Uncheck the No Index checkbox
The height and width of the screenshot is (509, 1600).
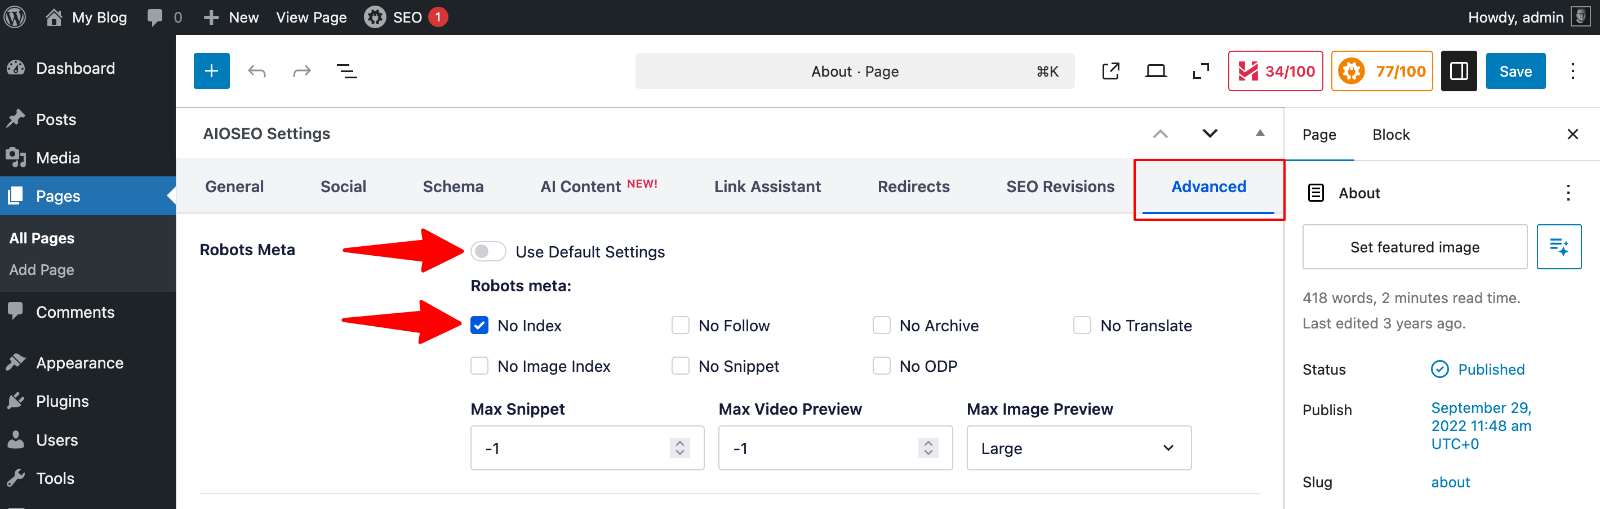click(x=480, y=325)
